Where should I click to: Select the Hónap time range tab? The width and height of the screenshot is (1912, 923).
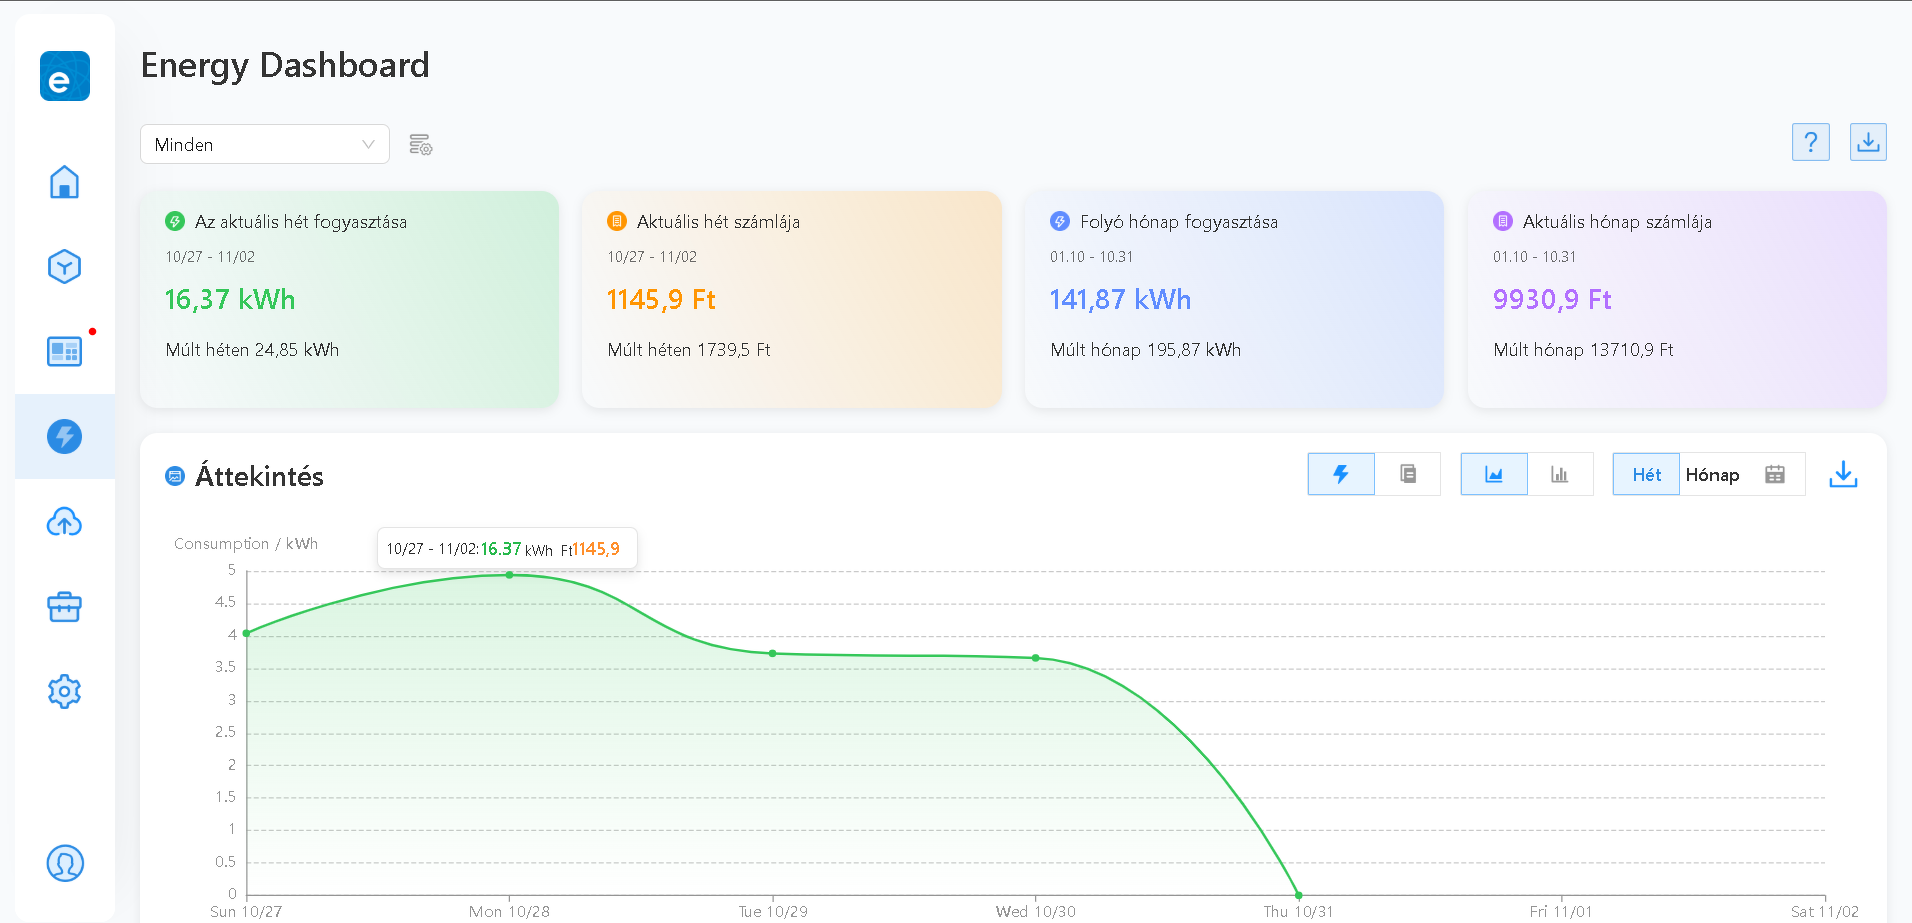[1712, 474]
